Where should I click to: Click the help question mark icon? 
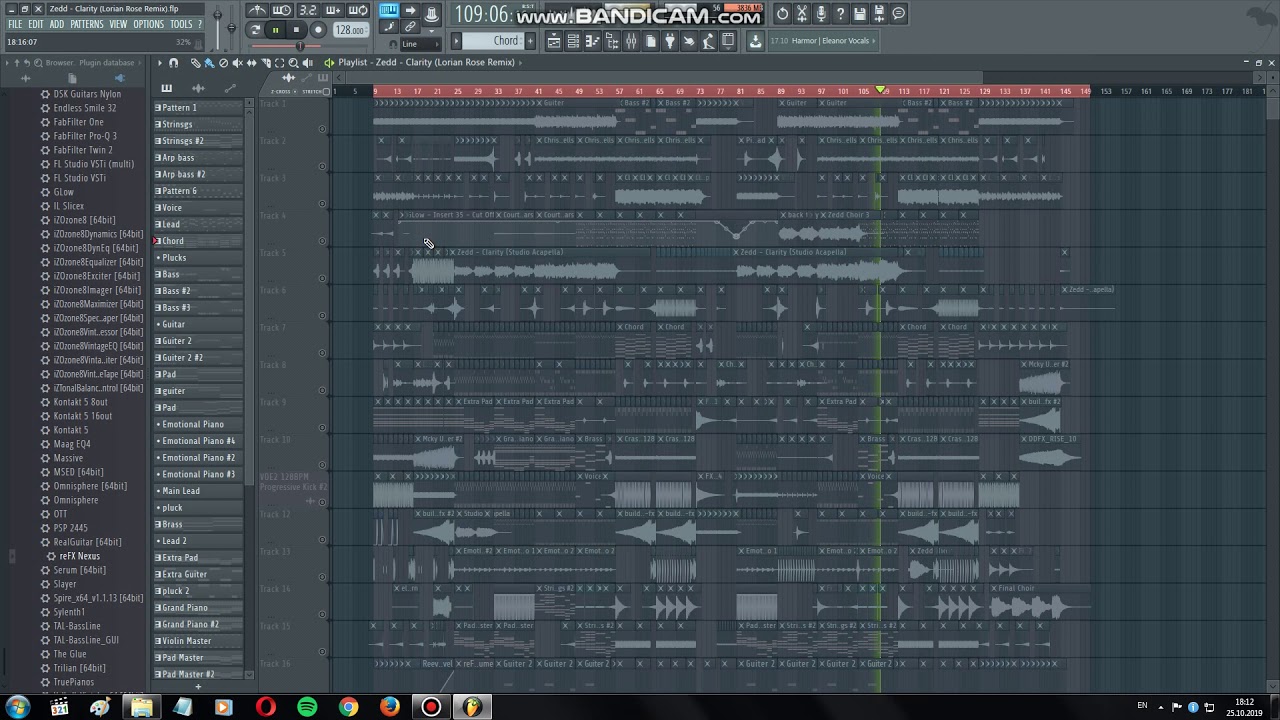point(840,13)
